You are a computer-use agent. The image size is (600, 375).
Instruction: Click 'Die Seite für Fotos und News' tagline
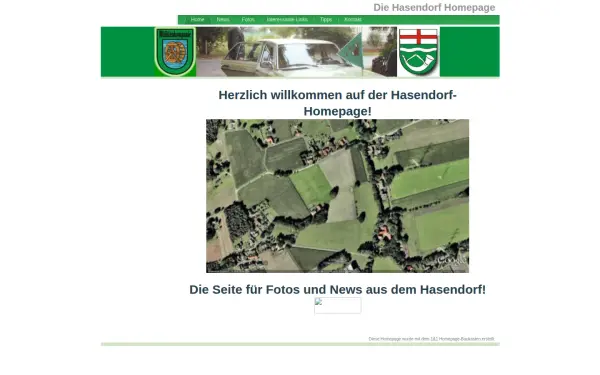tap(338, 290)
